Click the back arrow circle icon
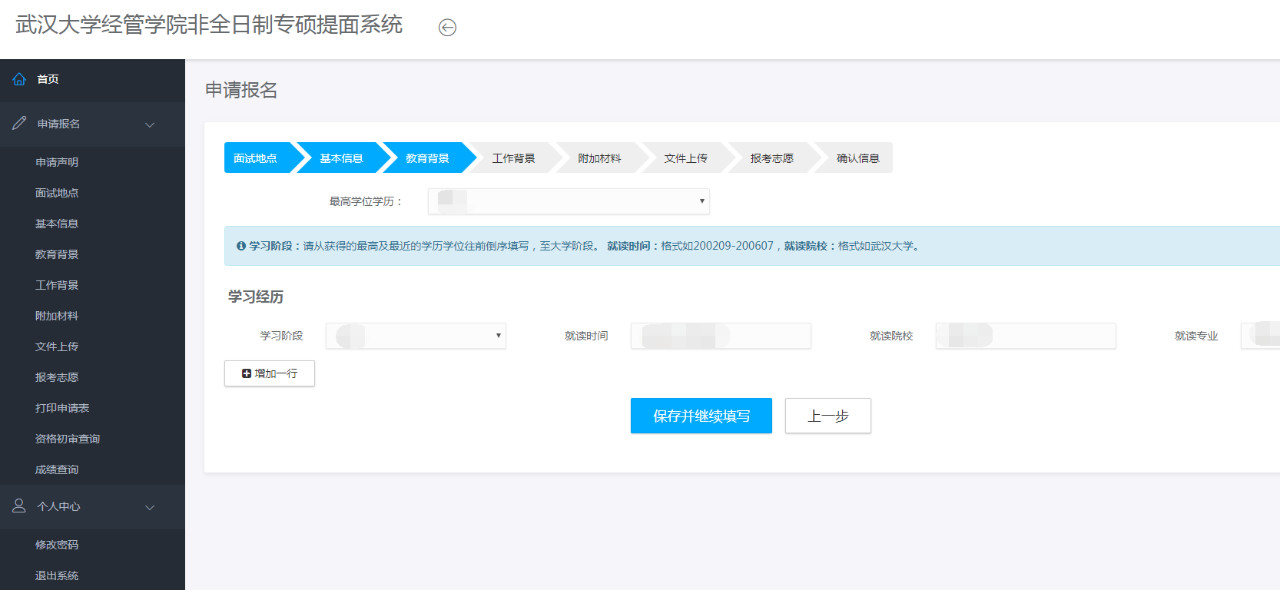Viewport: 1280px width, 590px height. pyautogui.click(x=448, y=28)
